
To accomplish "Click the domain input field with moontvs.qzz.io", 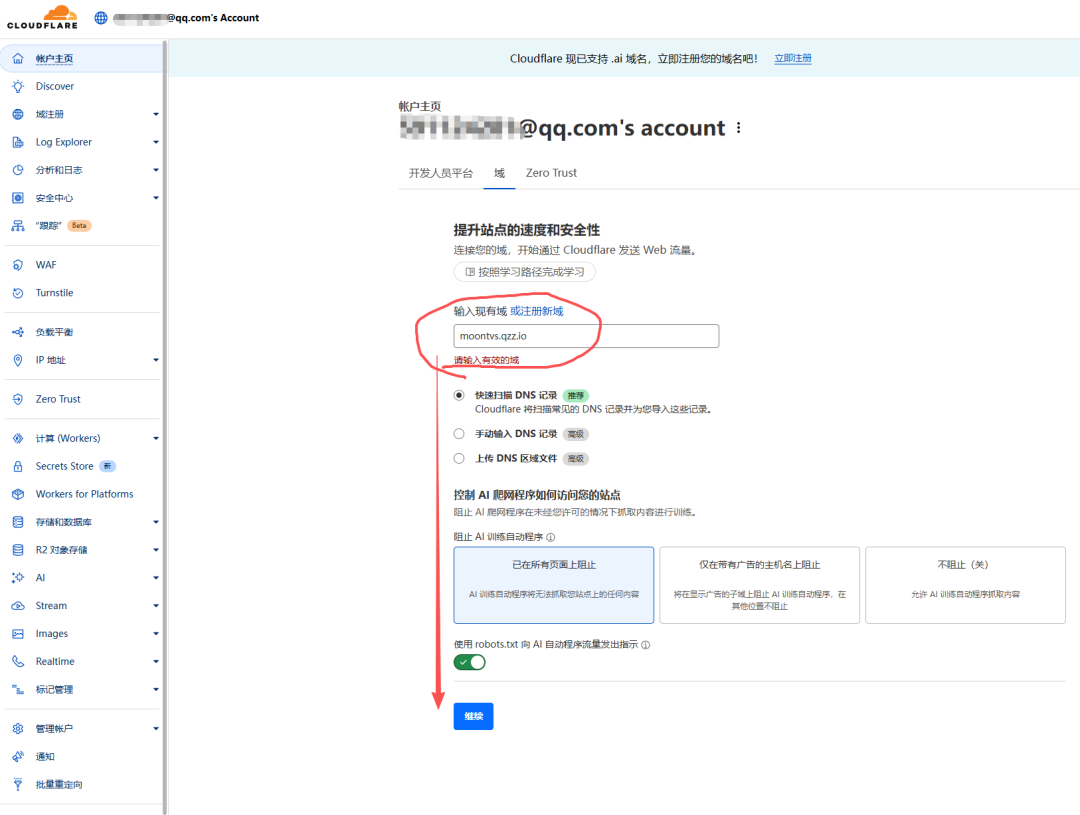I will [x=586, y=336].
